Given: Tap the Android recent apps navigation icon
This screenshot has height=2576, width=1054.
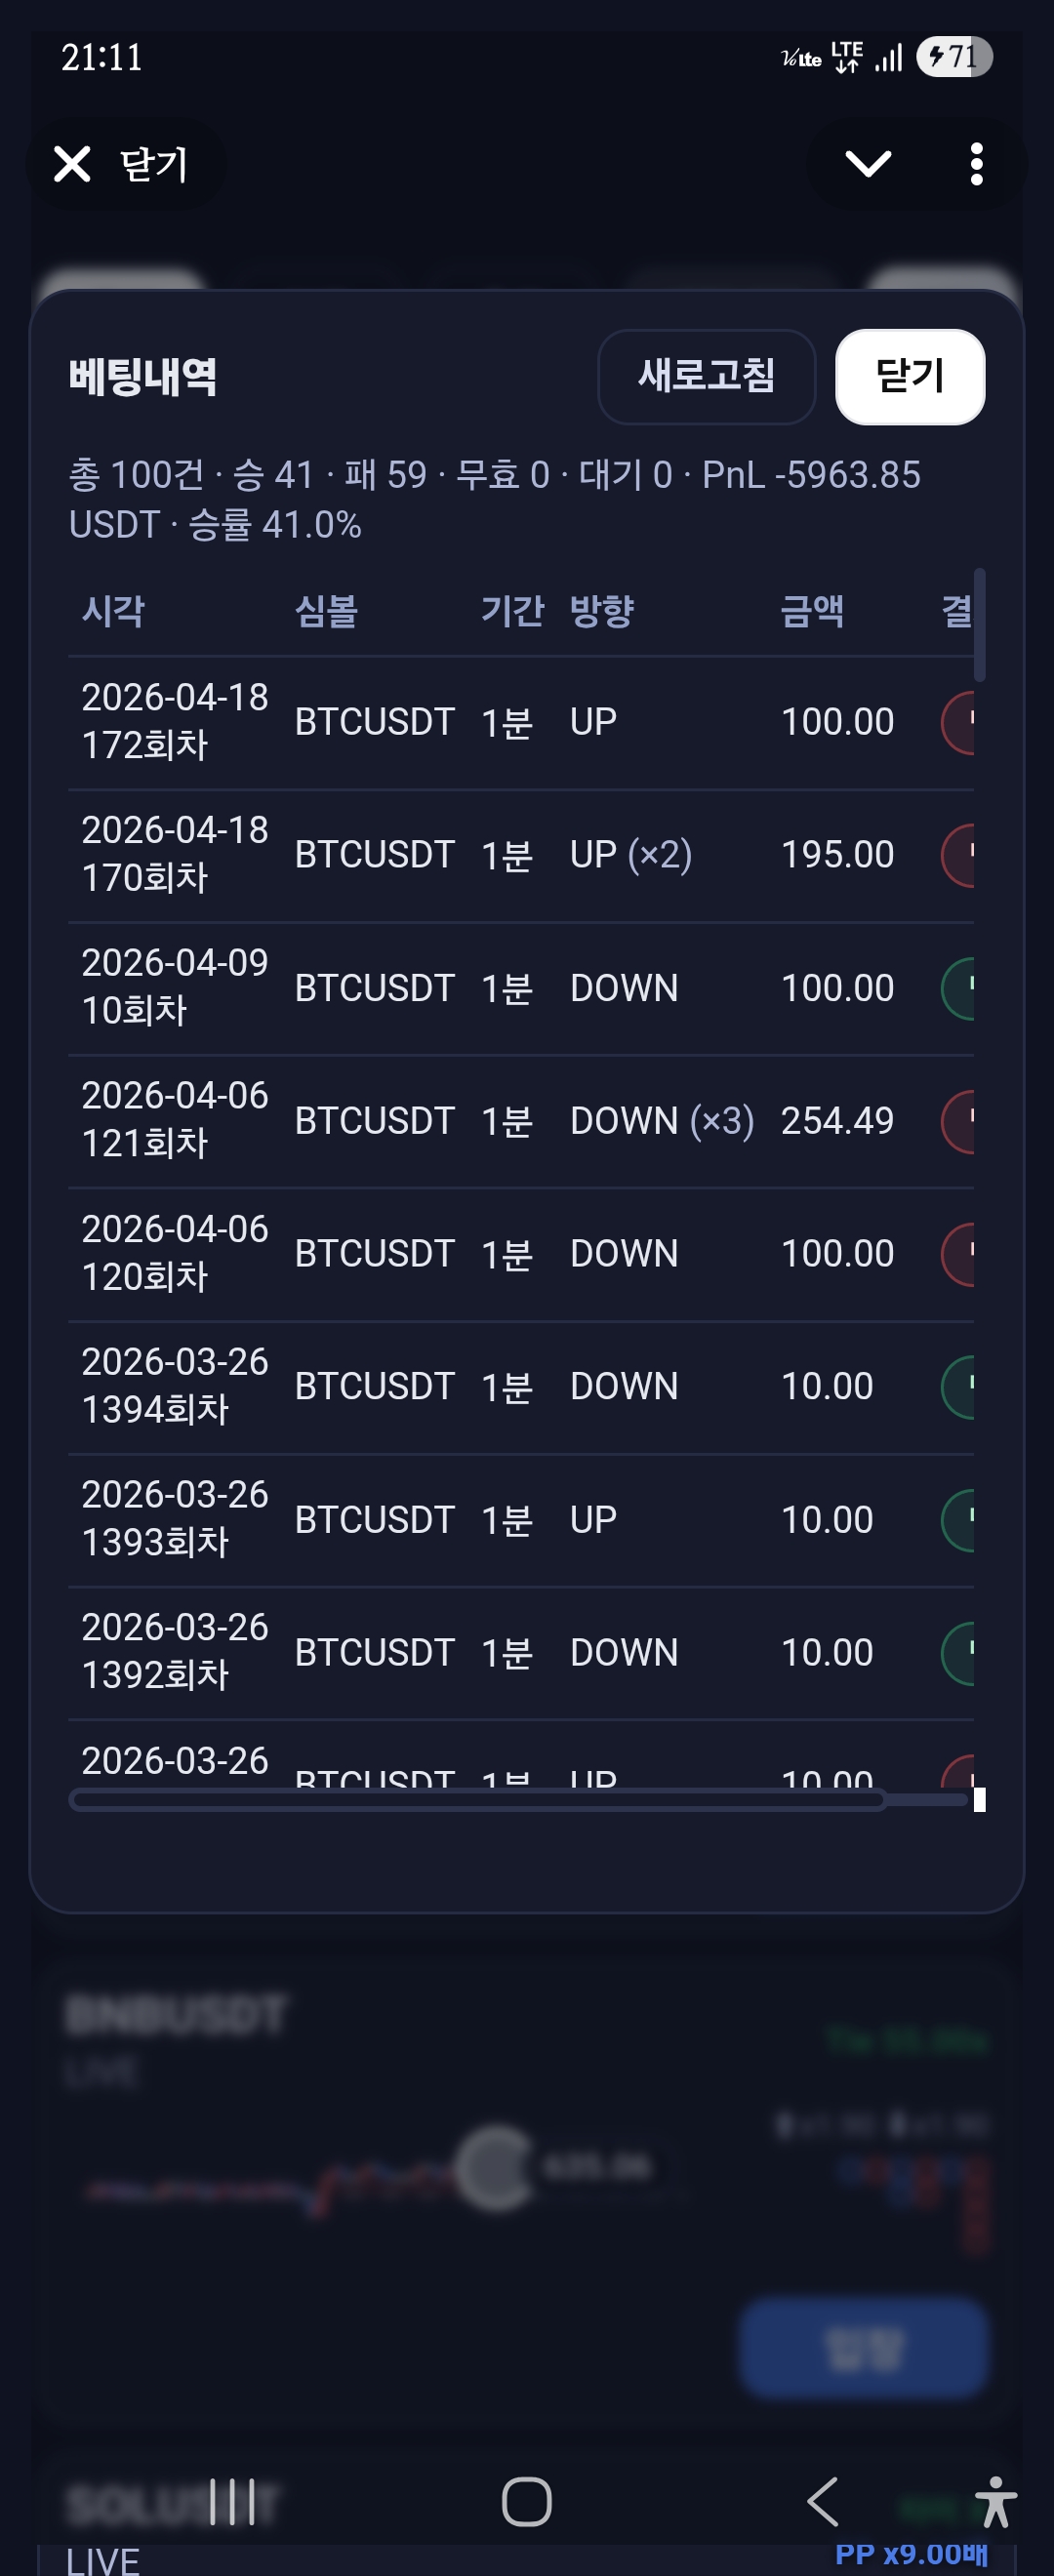Looking at the screenshot, I should 232,2502.
